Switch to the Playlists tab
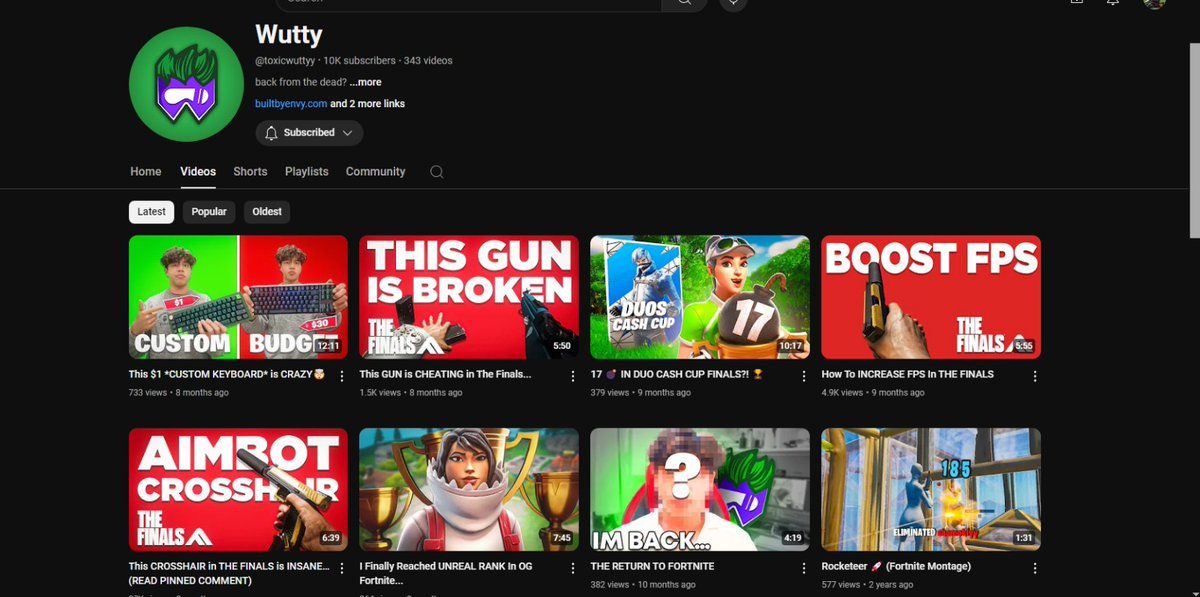 point(306,172)
